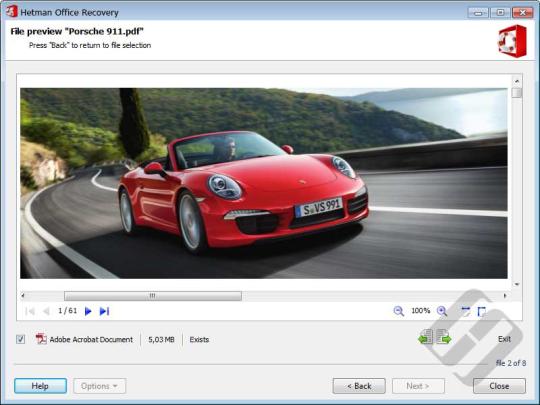
Task: Click the Porsche image in the preview
Action: click(x=263, y=183)
